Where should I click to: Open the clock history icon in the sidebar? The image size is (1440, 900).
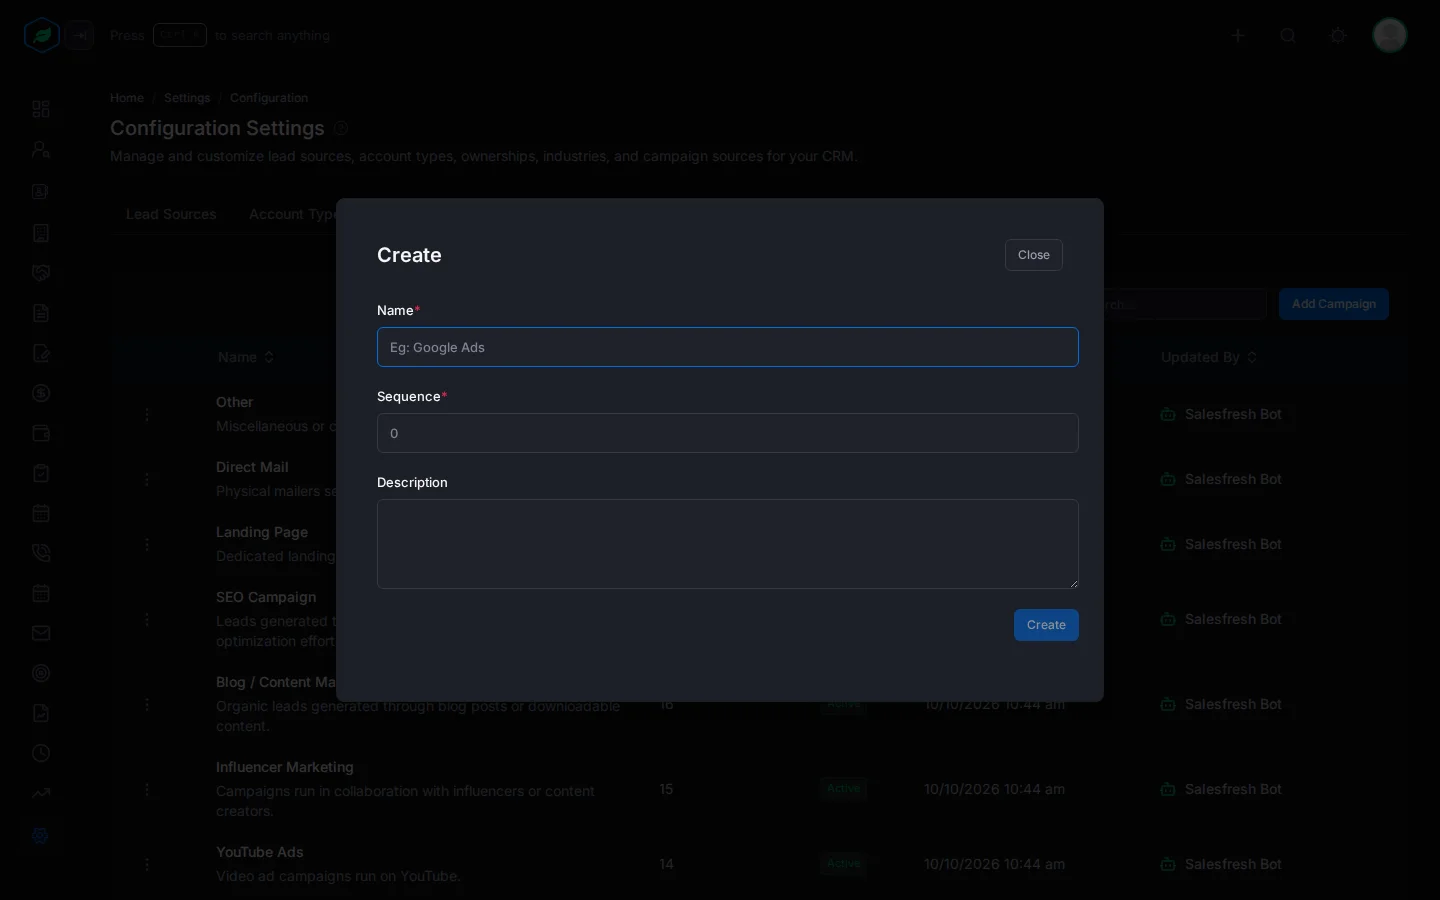tap(41, 753)
